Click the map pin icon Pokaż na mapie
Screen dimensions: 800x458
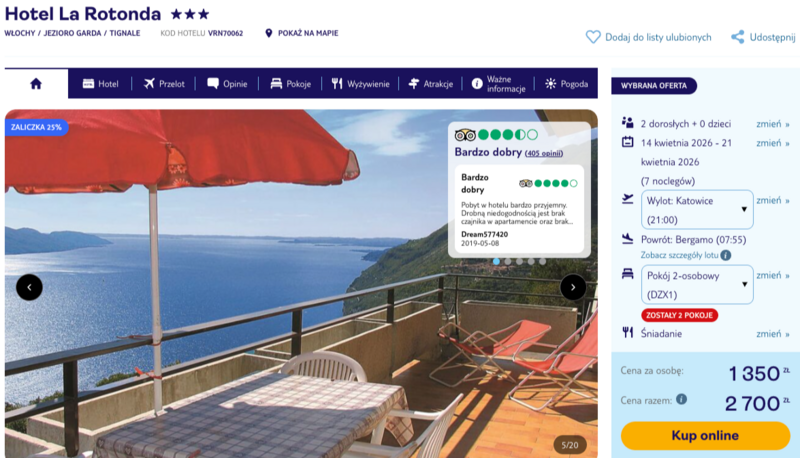[x=268, y=33]
